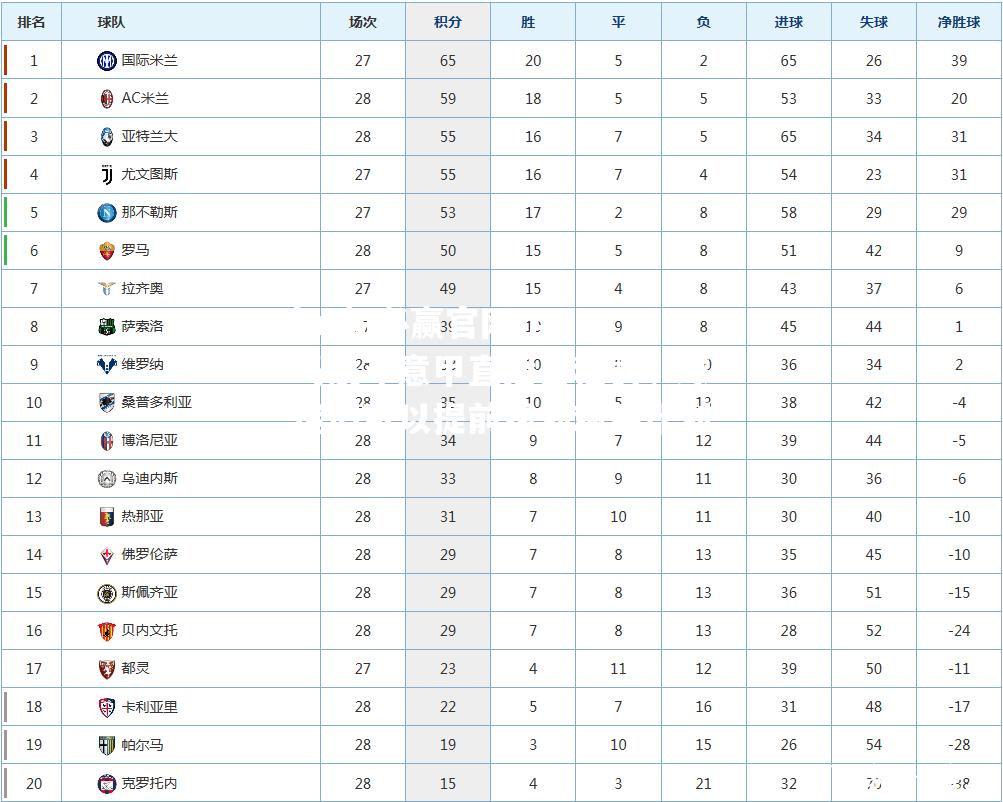Click the Parma (帕尔马) club crest

107,745
